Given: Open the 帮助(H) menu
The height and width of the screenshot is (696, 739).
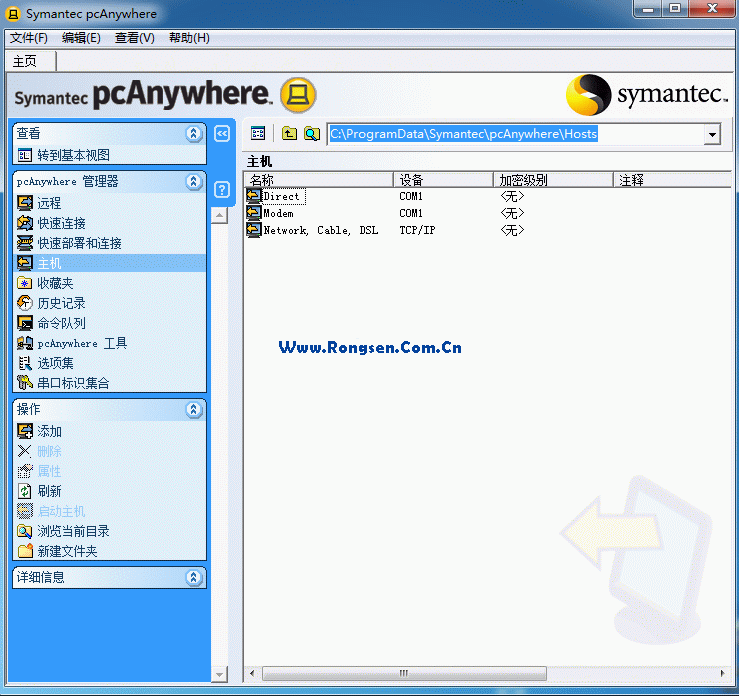Looking at the screenshot, I should [189, 38].
